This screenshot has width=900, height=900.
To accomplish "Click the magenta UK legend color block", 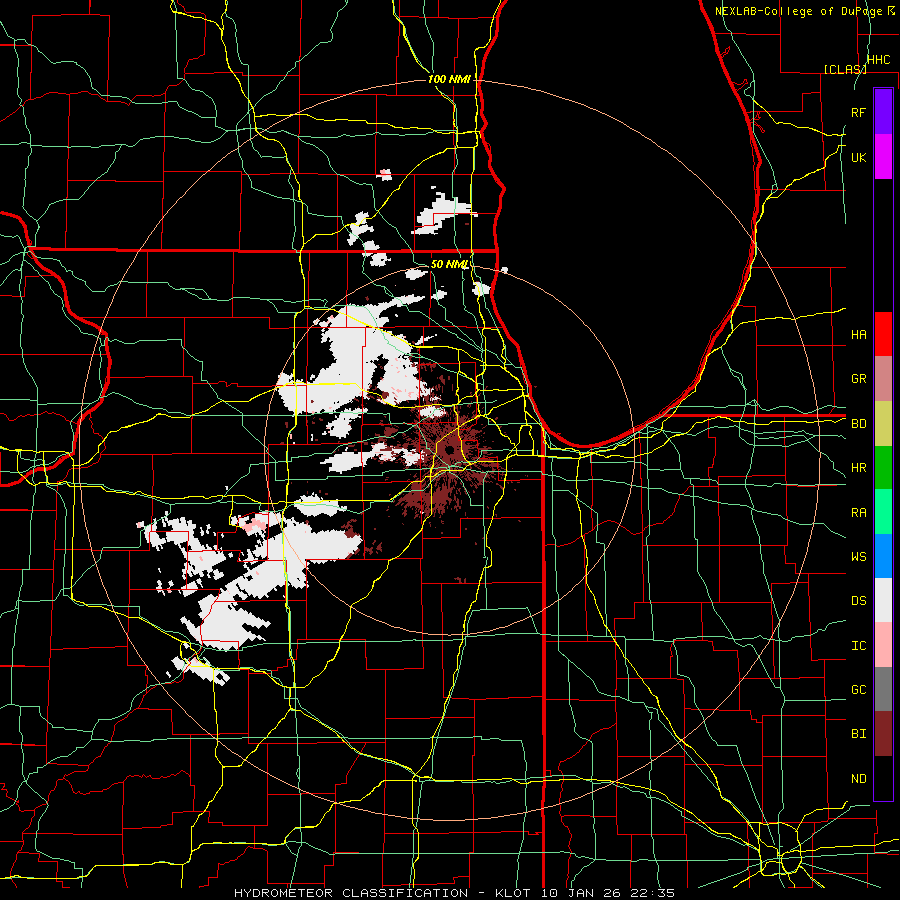I will point(883,157).
